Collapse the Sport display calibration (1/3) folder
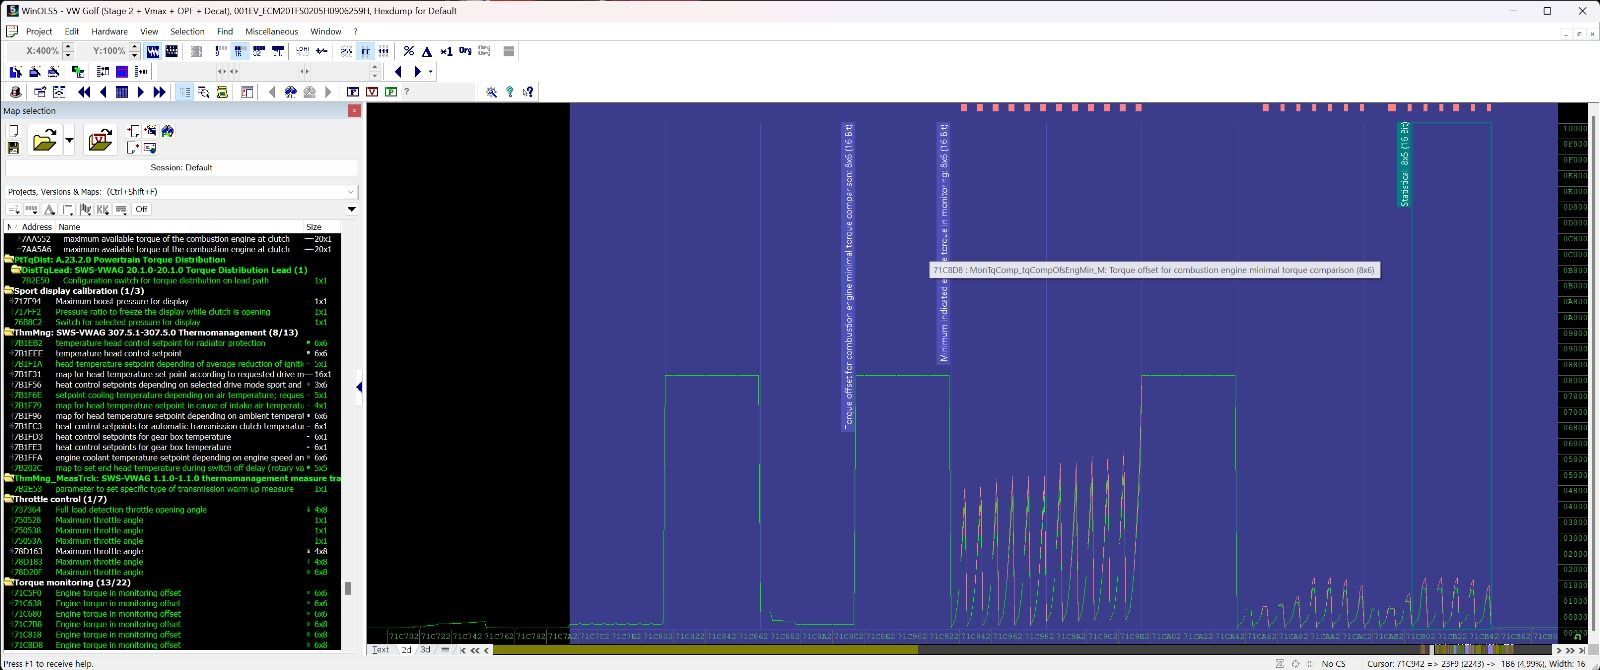The width and height of the screenshot is (1600, 670). (x=8, y=291)
